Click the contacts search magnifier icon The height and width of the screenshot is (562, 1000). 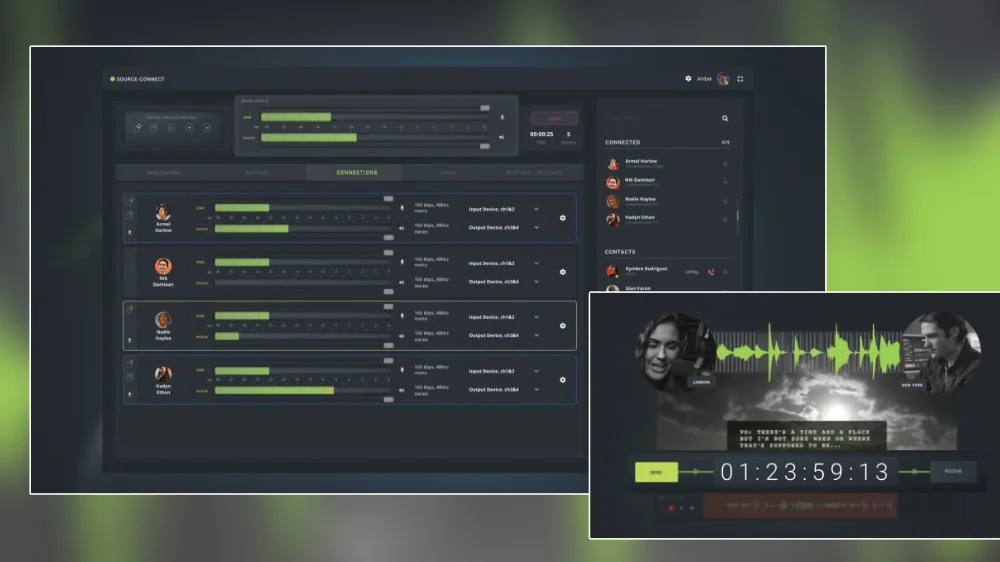pos(725,118)
